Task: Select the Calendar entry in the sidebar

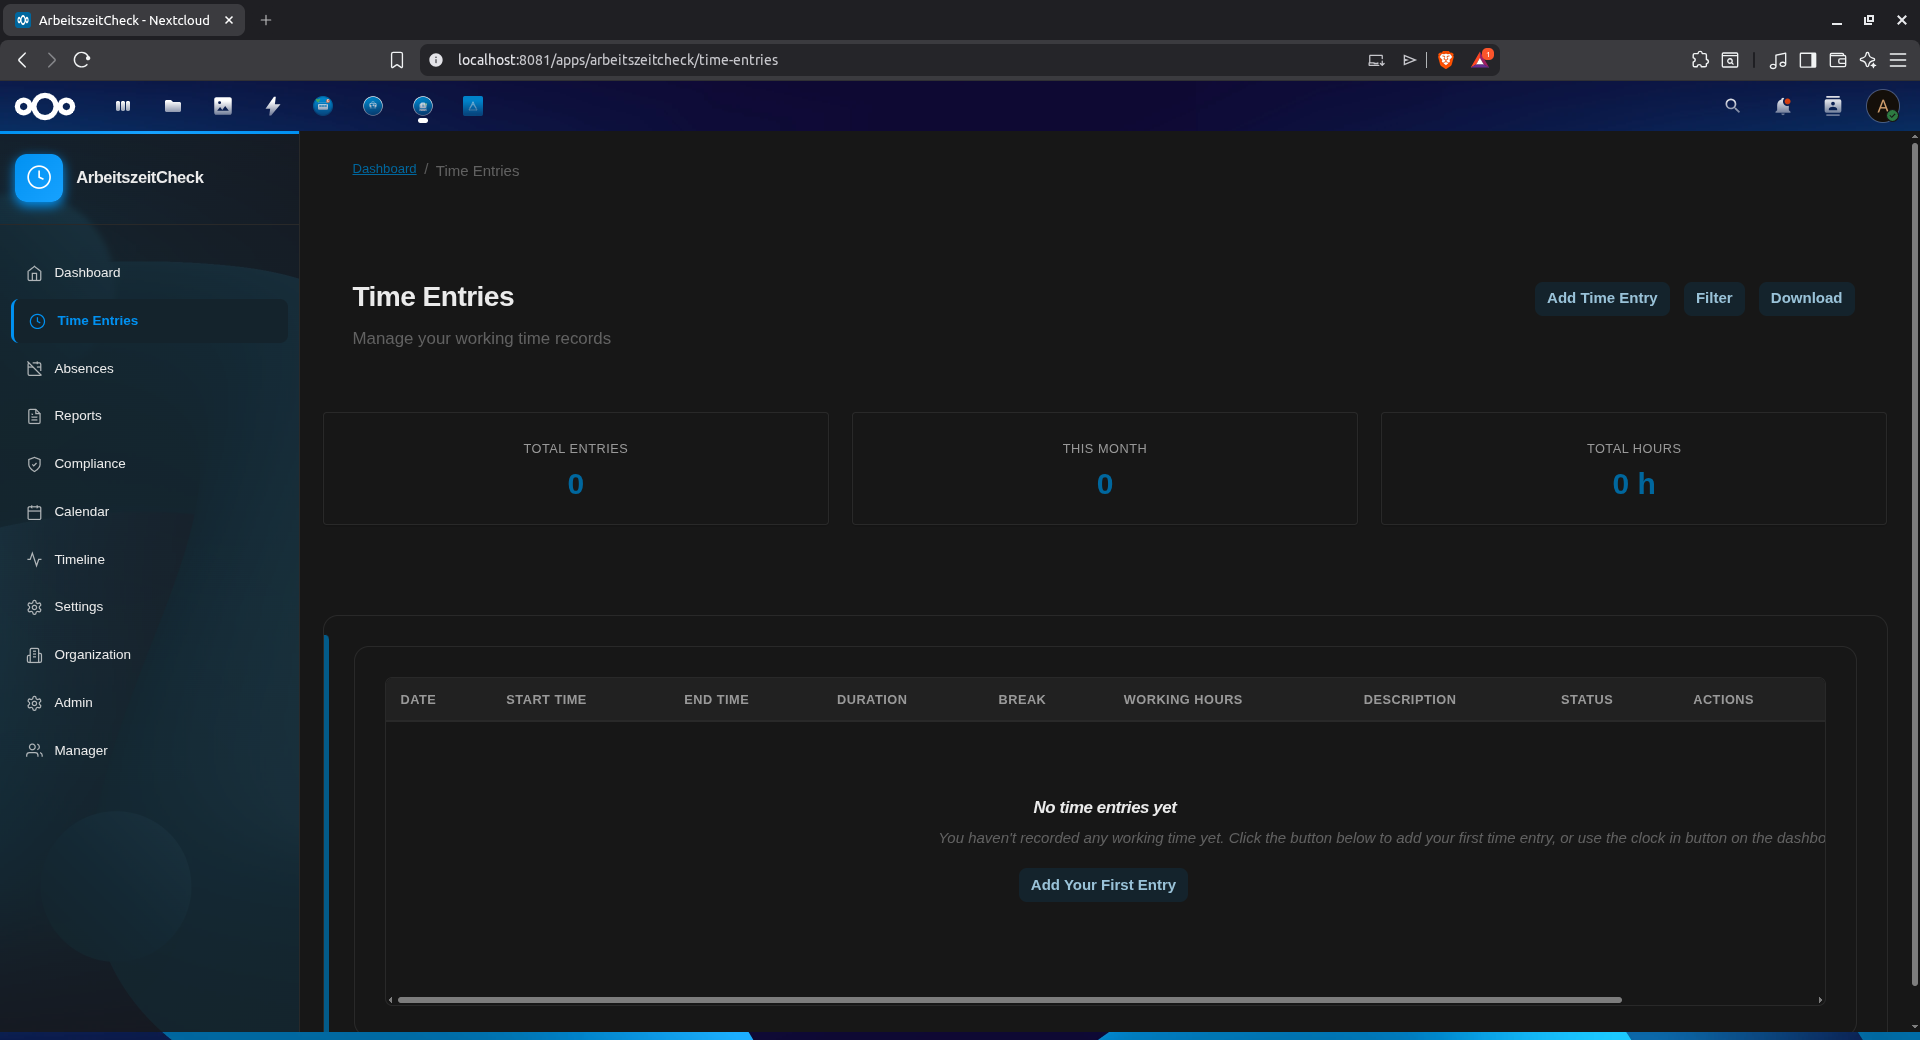Action: click(x=81, y=511)
